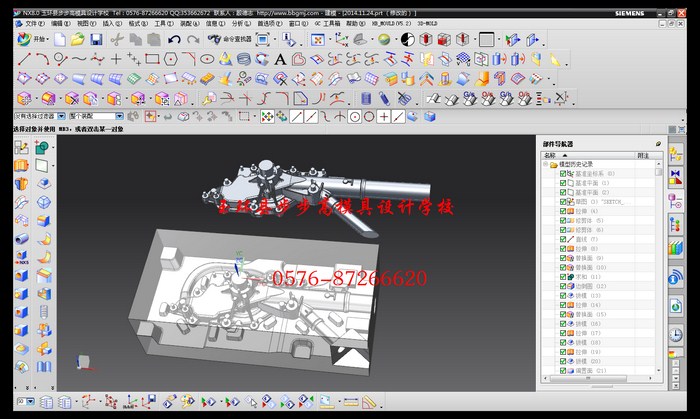Toggle checkbox for 基准坐标系 (0) feature
Screen dimensions: 700x419
[x=563, y=174]
